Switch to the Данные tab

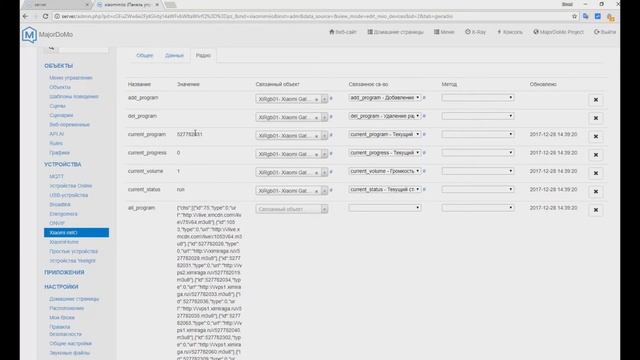[174, 55]
